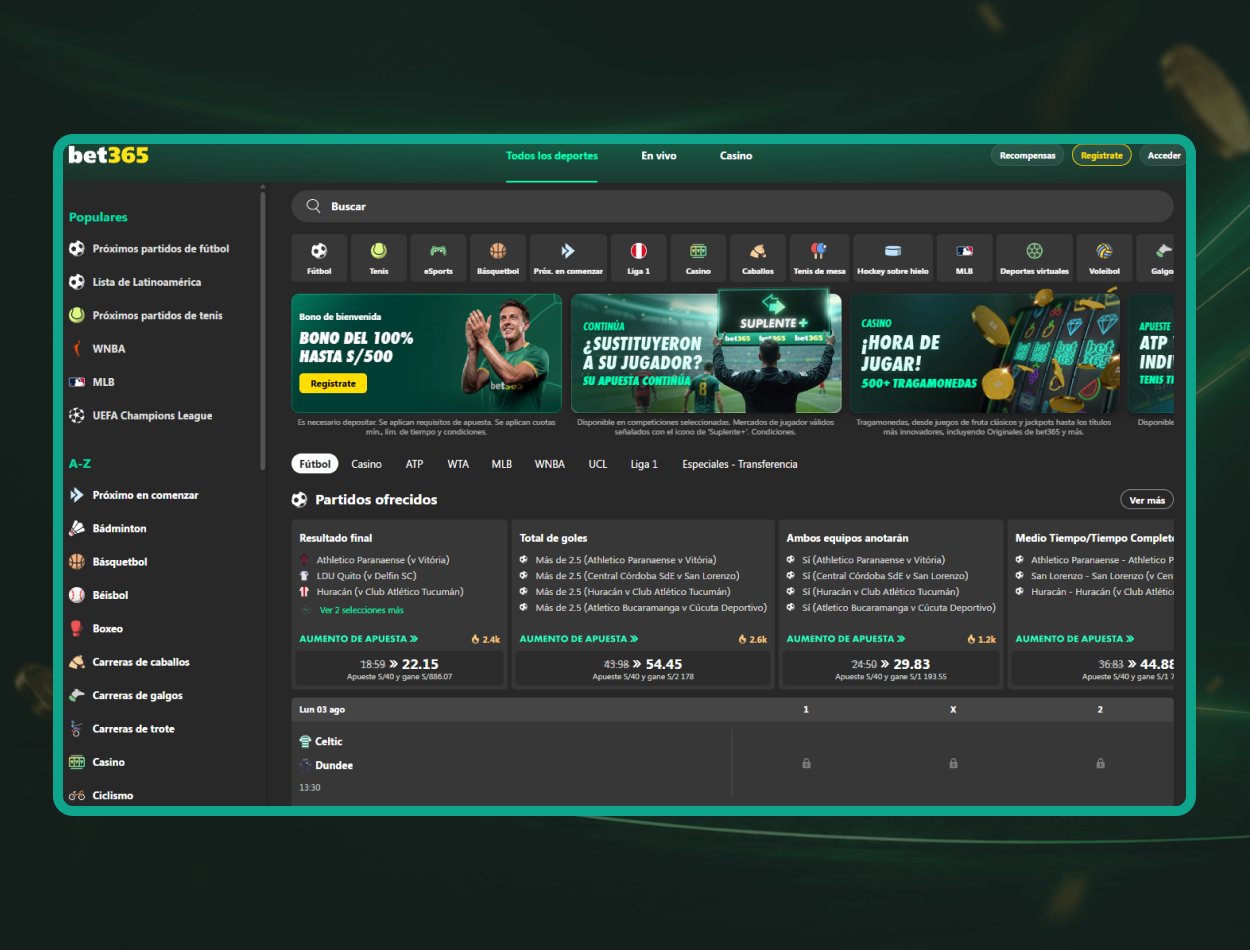Open the eSports tile
1250x950 pixels.
coord(438,258)
